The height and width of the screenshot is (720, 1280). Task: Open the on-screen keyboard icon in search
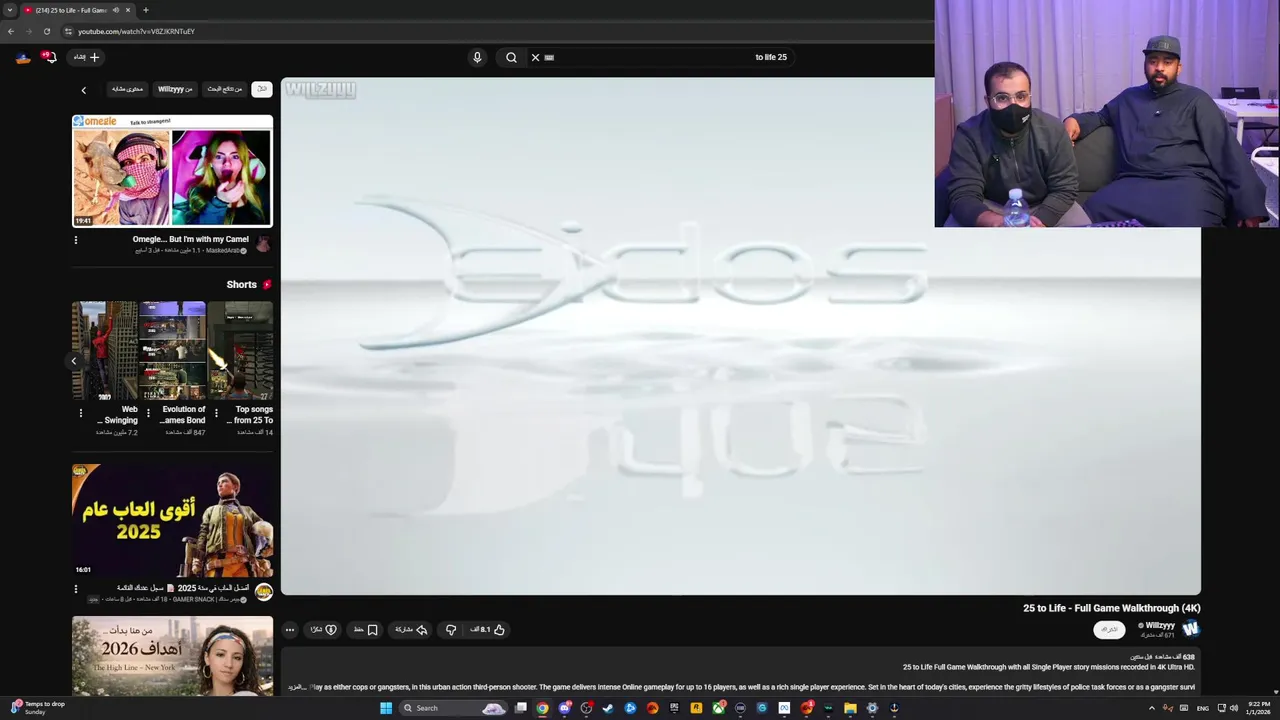click(x=549, y=57)
